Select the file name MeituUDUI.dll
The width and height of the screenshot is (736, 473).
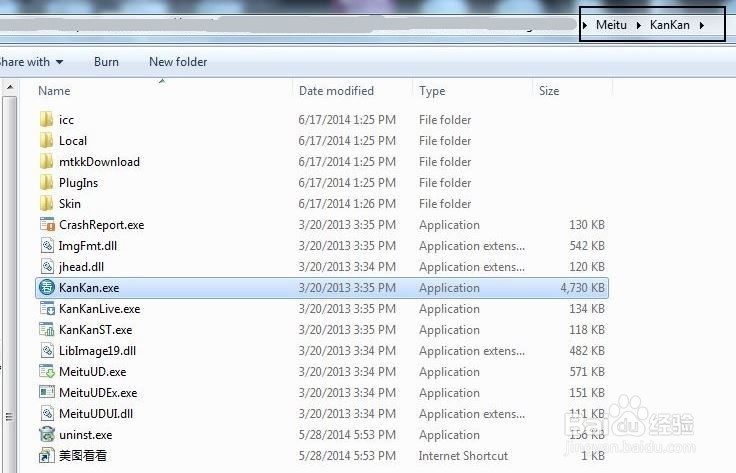[96, 414]
